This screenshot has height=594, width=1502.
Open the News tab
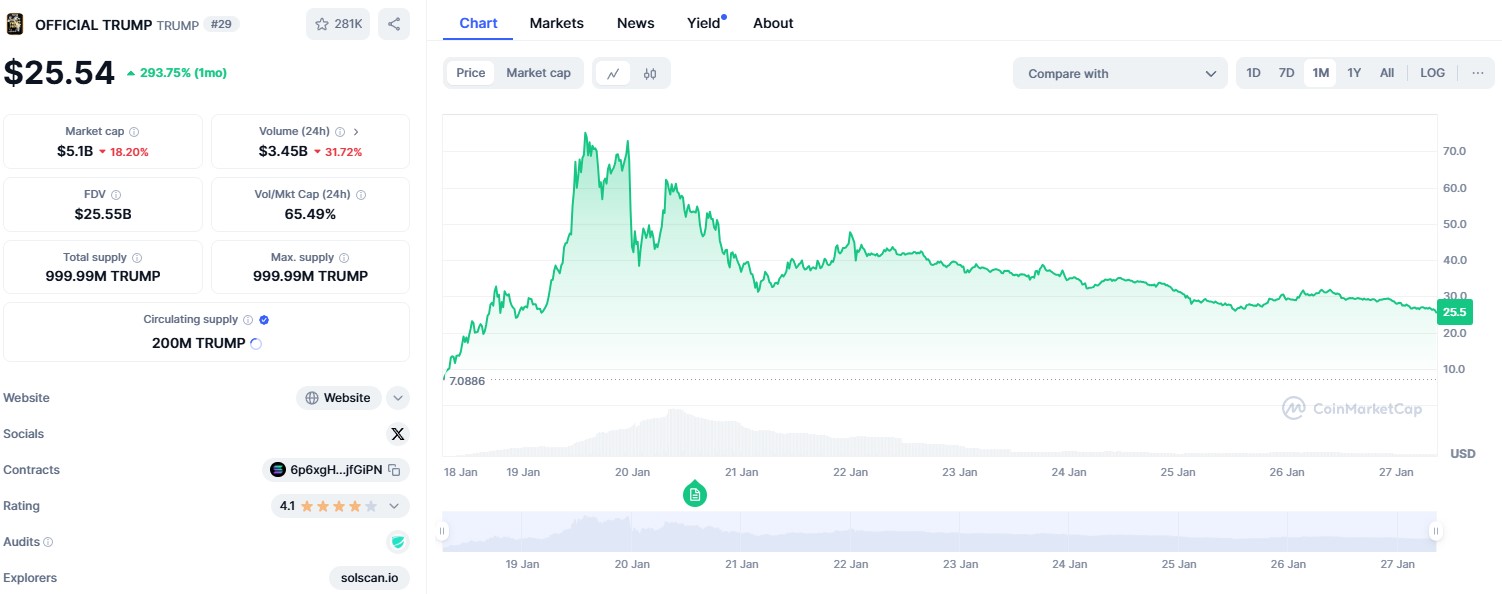pos(635,22)
